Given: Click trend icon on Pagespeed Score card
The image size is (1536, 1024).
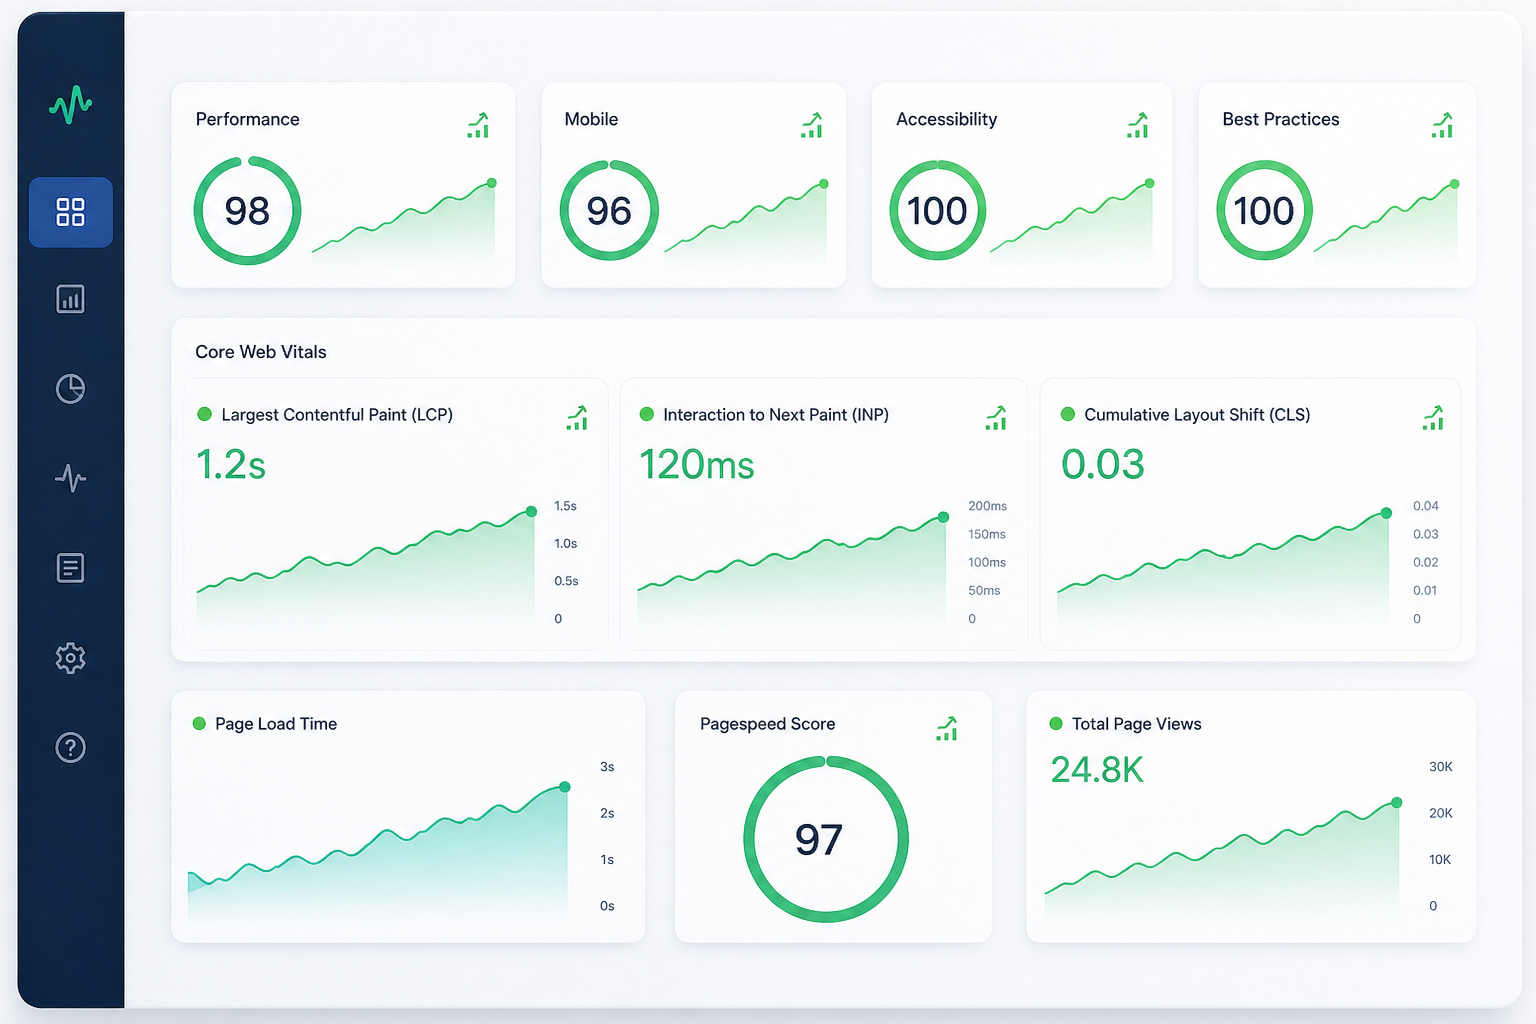Looking at the screenshot, I should point(947,729).
